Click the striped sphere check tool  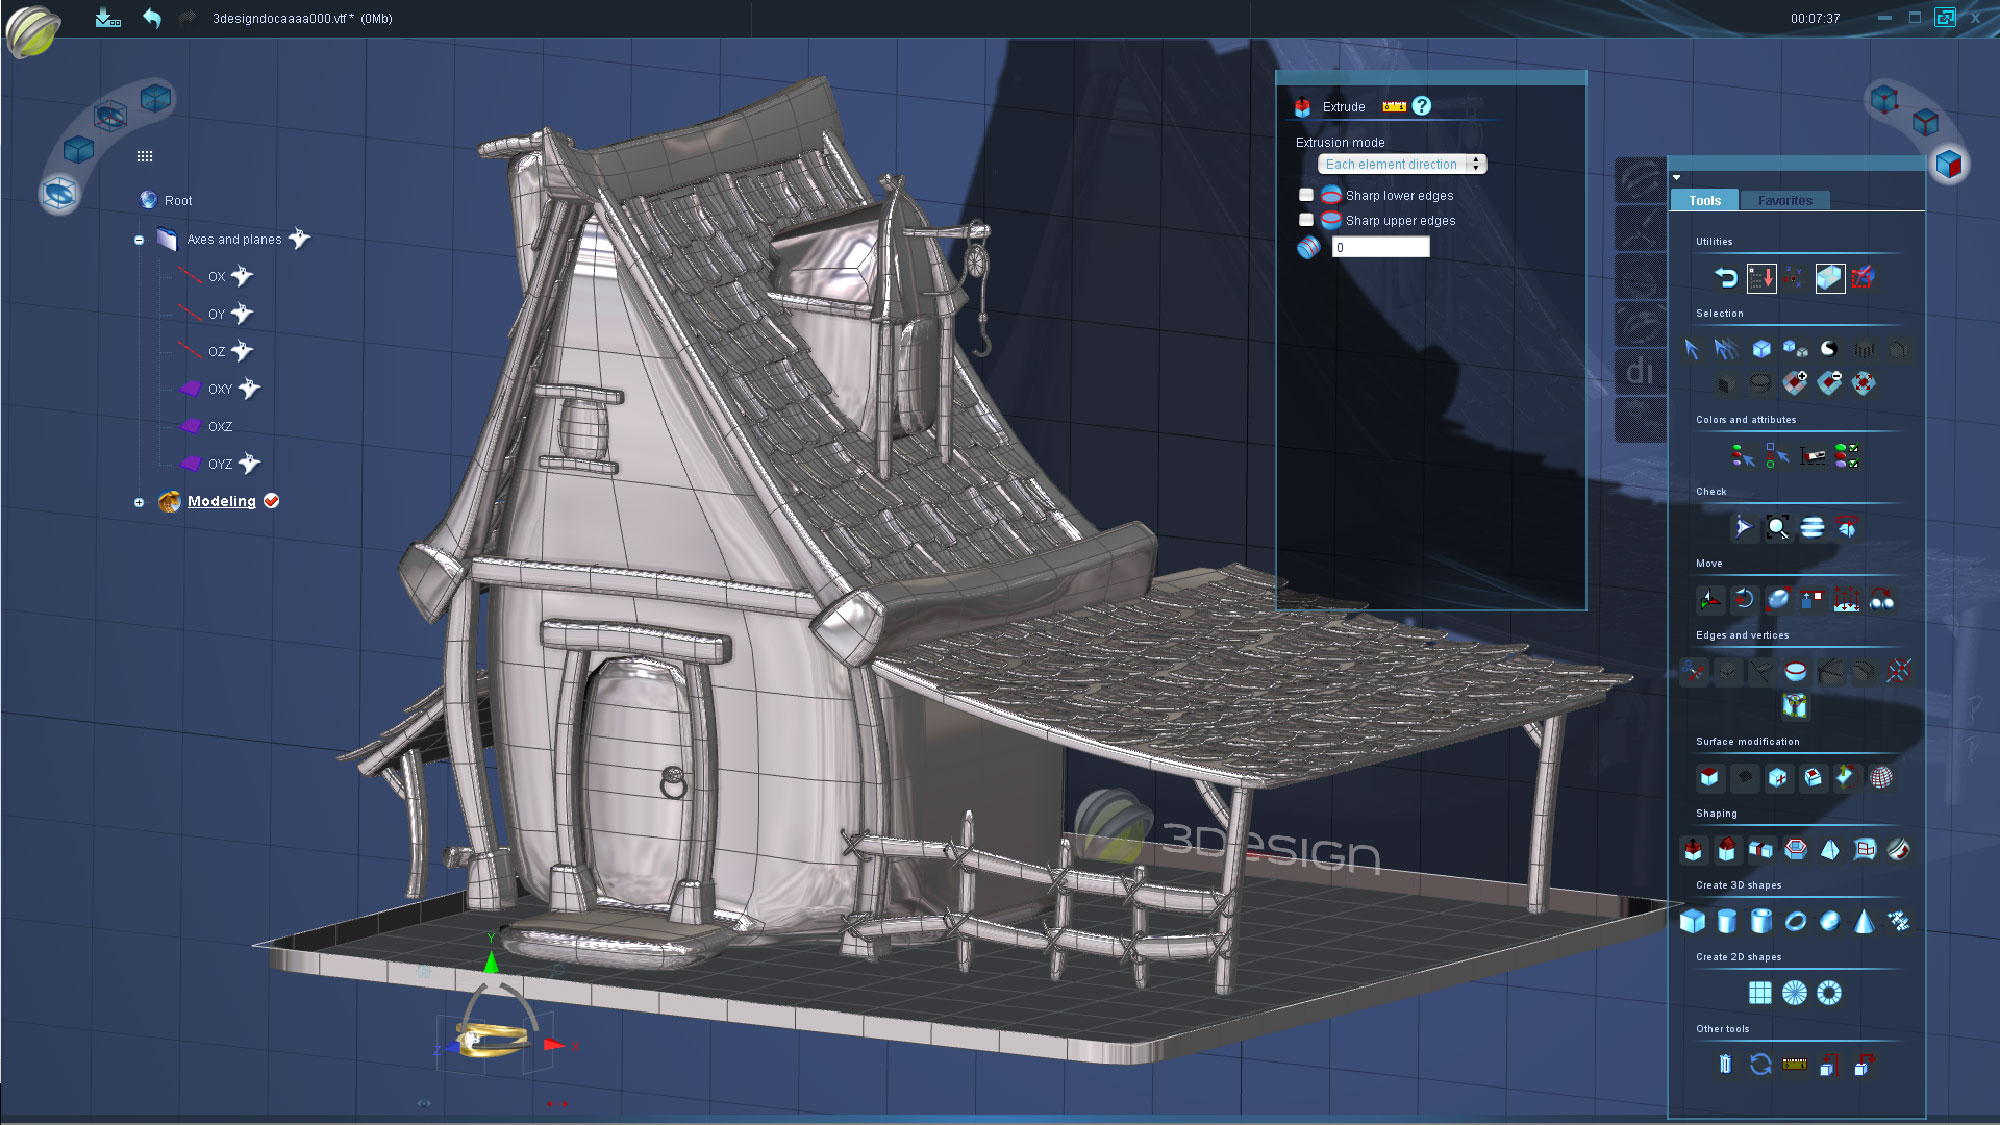(1812, 528)
